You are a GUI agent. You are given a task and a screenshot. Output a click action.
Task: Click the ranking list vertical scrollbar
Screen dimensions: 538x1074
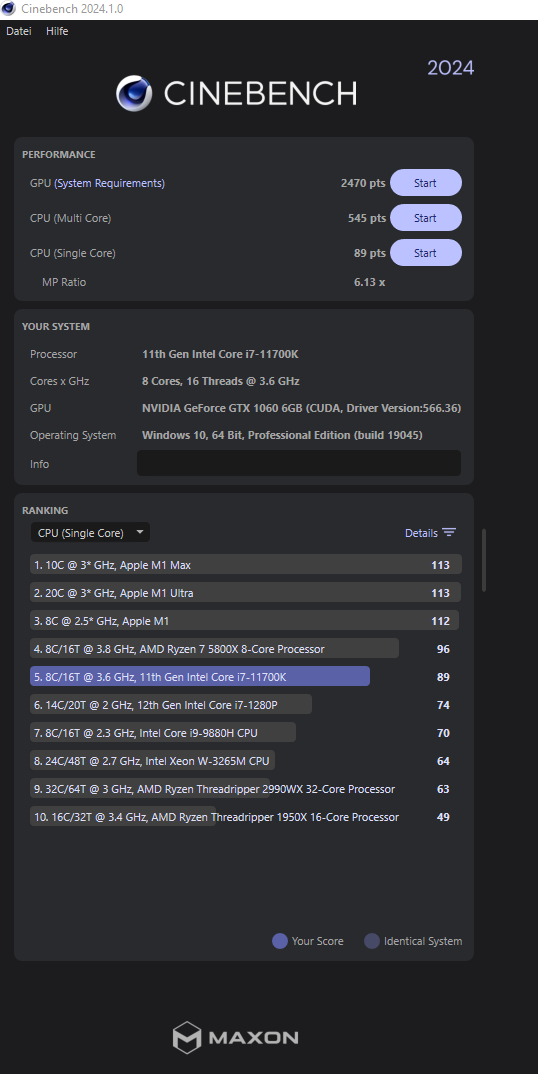(x=484, y=560)
